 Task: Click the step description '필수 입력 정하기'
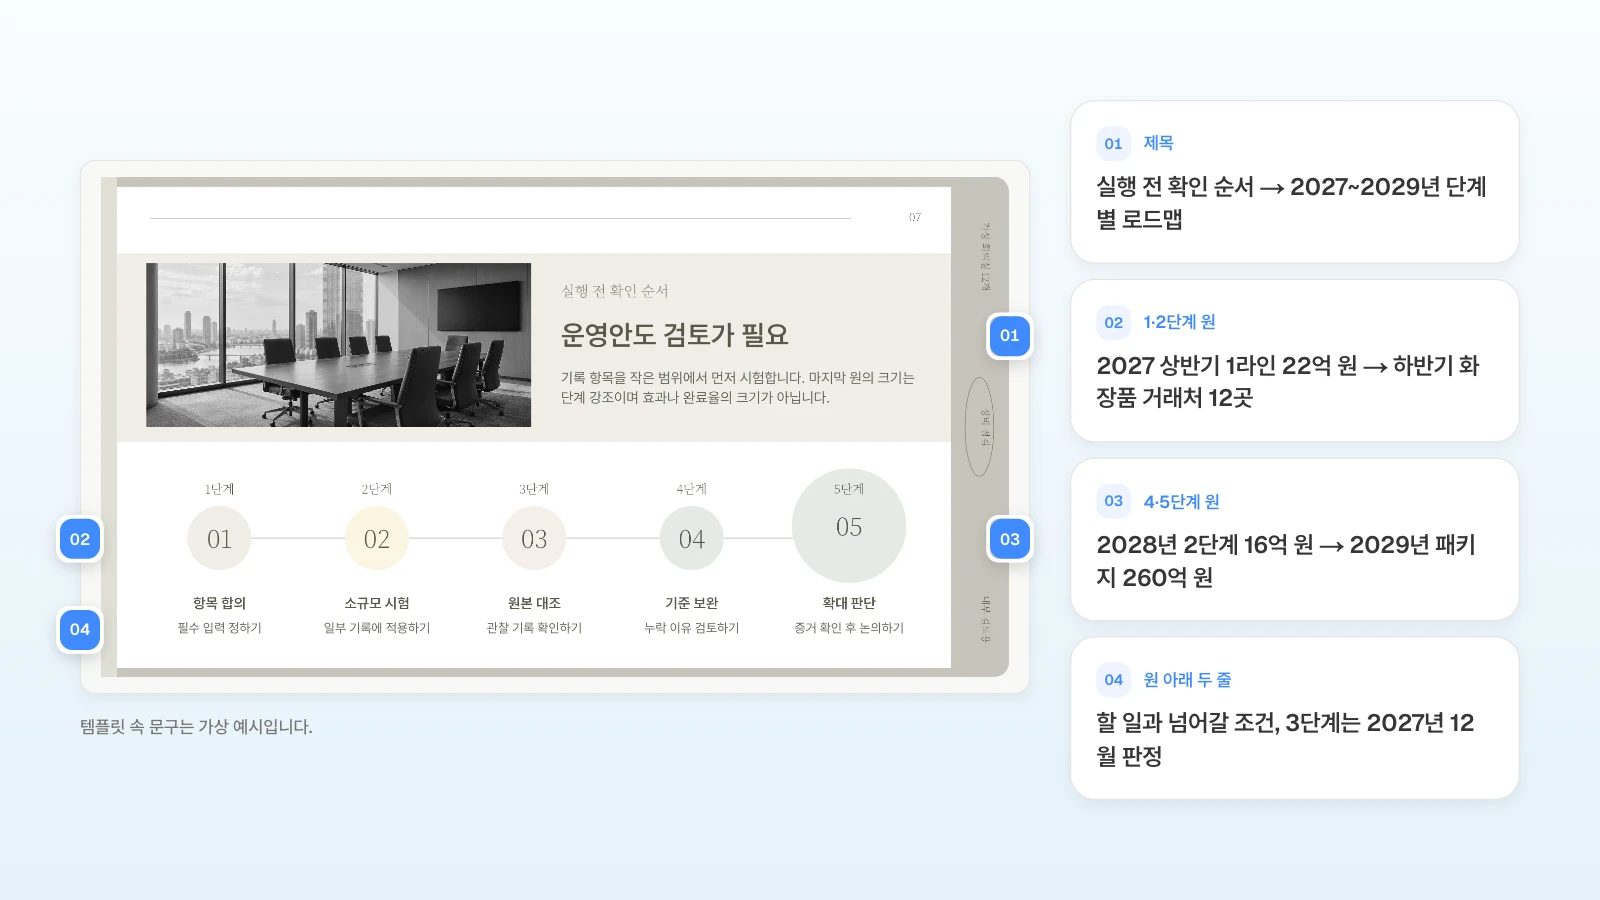(219, 628)
